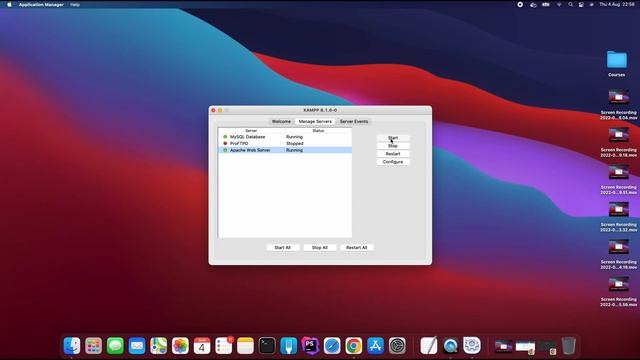Open Launchpad in the dock

[93, 346]
